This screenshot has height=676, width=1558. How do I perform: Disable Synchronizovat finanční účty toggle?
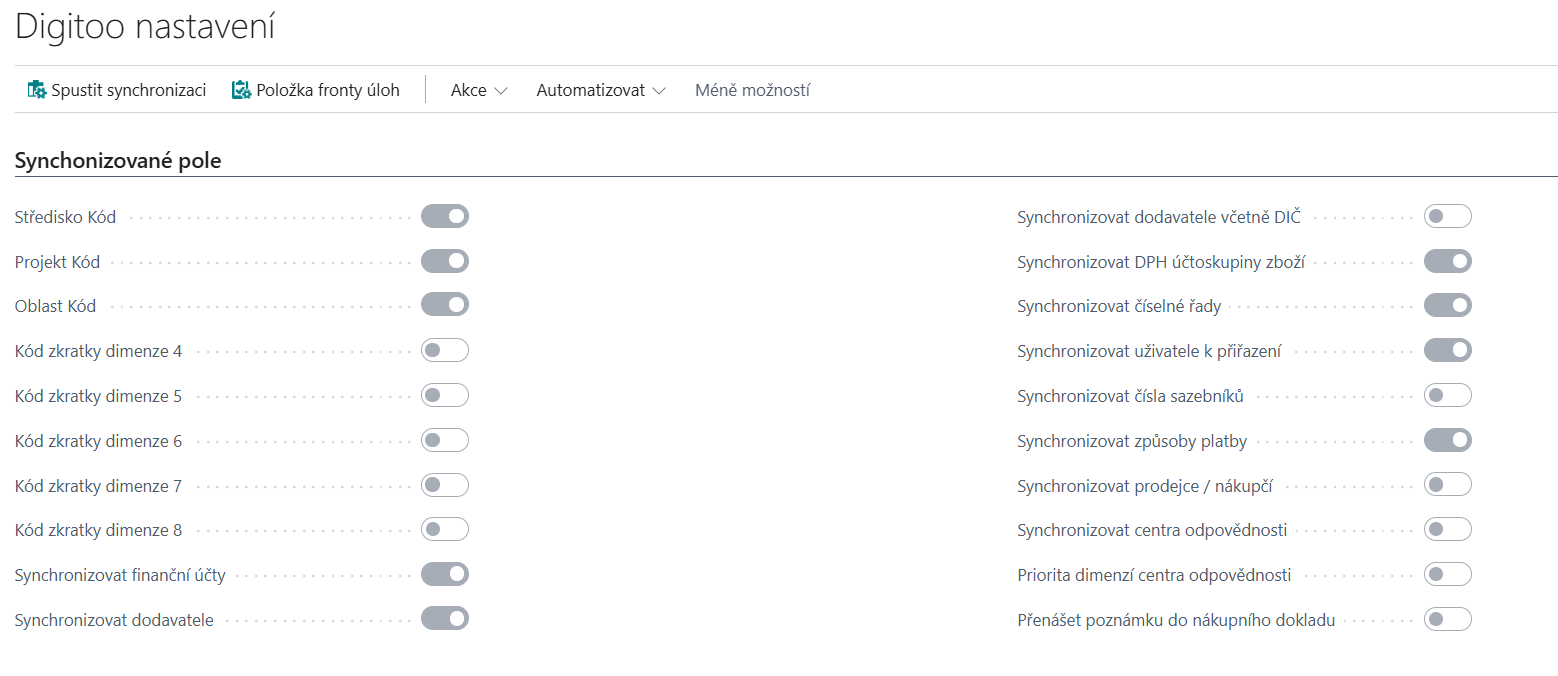tap(445, 574)
